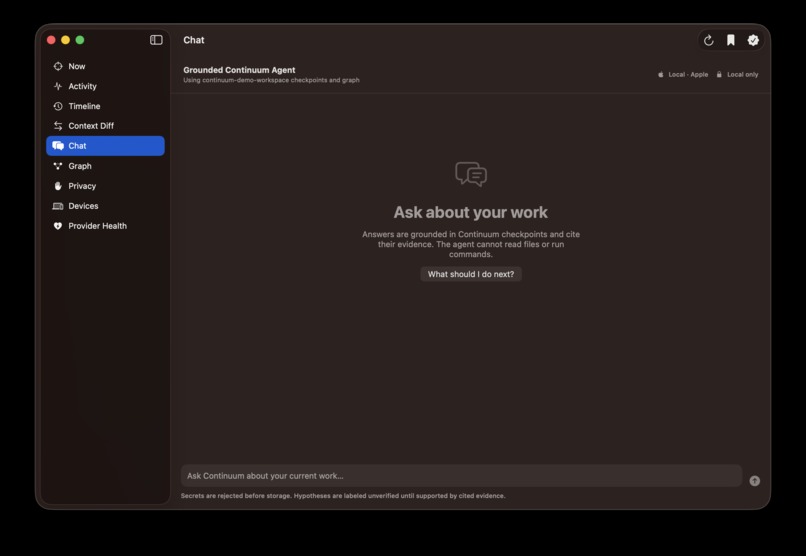Click the large chat bubbles placeholder icon

[x=471, y=174]
